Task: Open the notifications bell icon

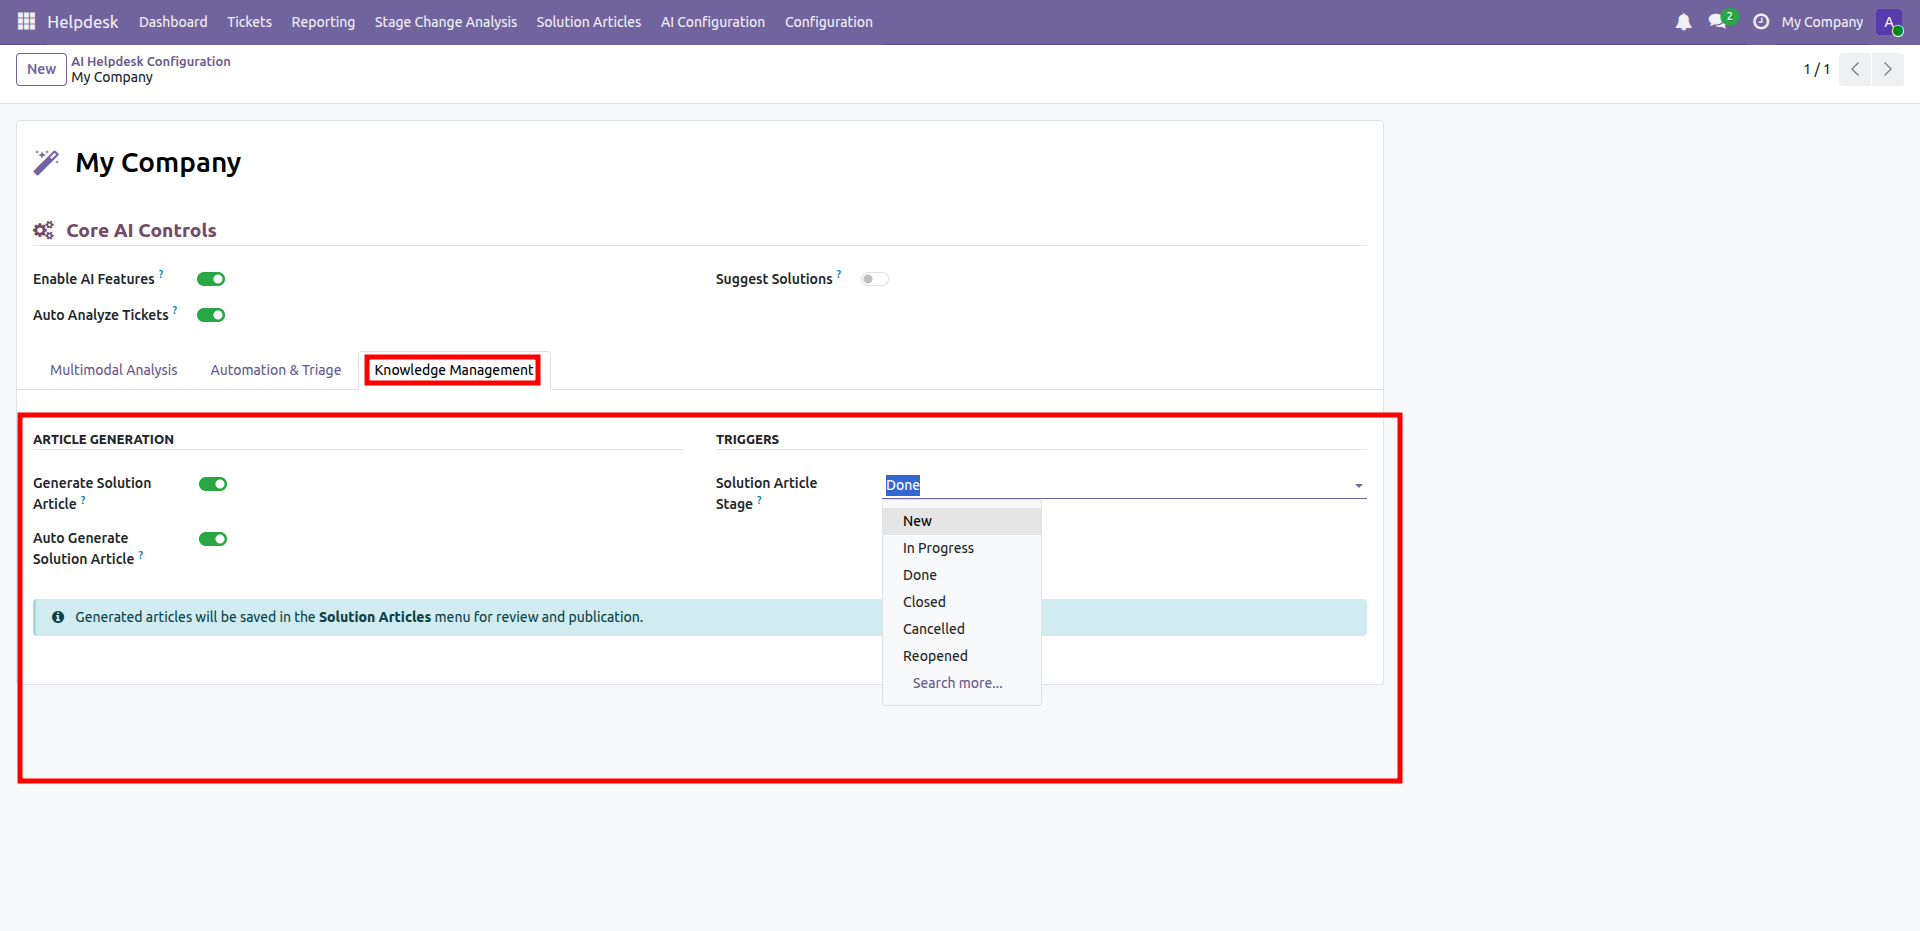Action: (x=1683, y=22)
